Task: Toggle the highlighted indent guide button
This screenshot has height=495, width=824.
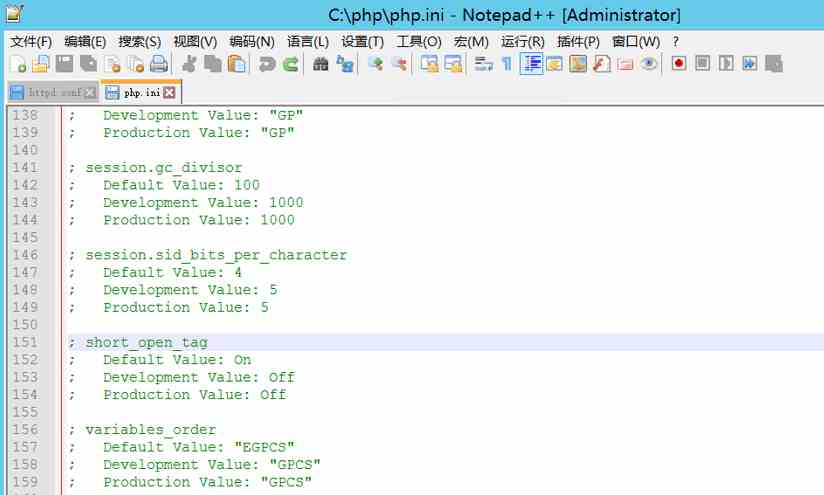Action: point(531,64)
